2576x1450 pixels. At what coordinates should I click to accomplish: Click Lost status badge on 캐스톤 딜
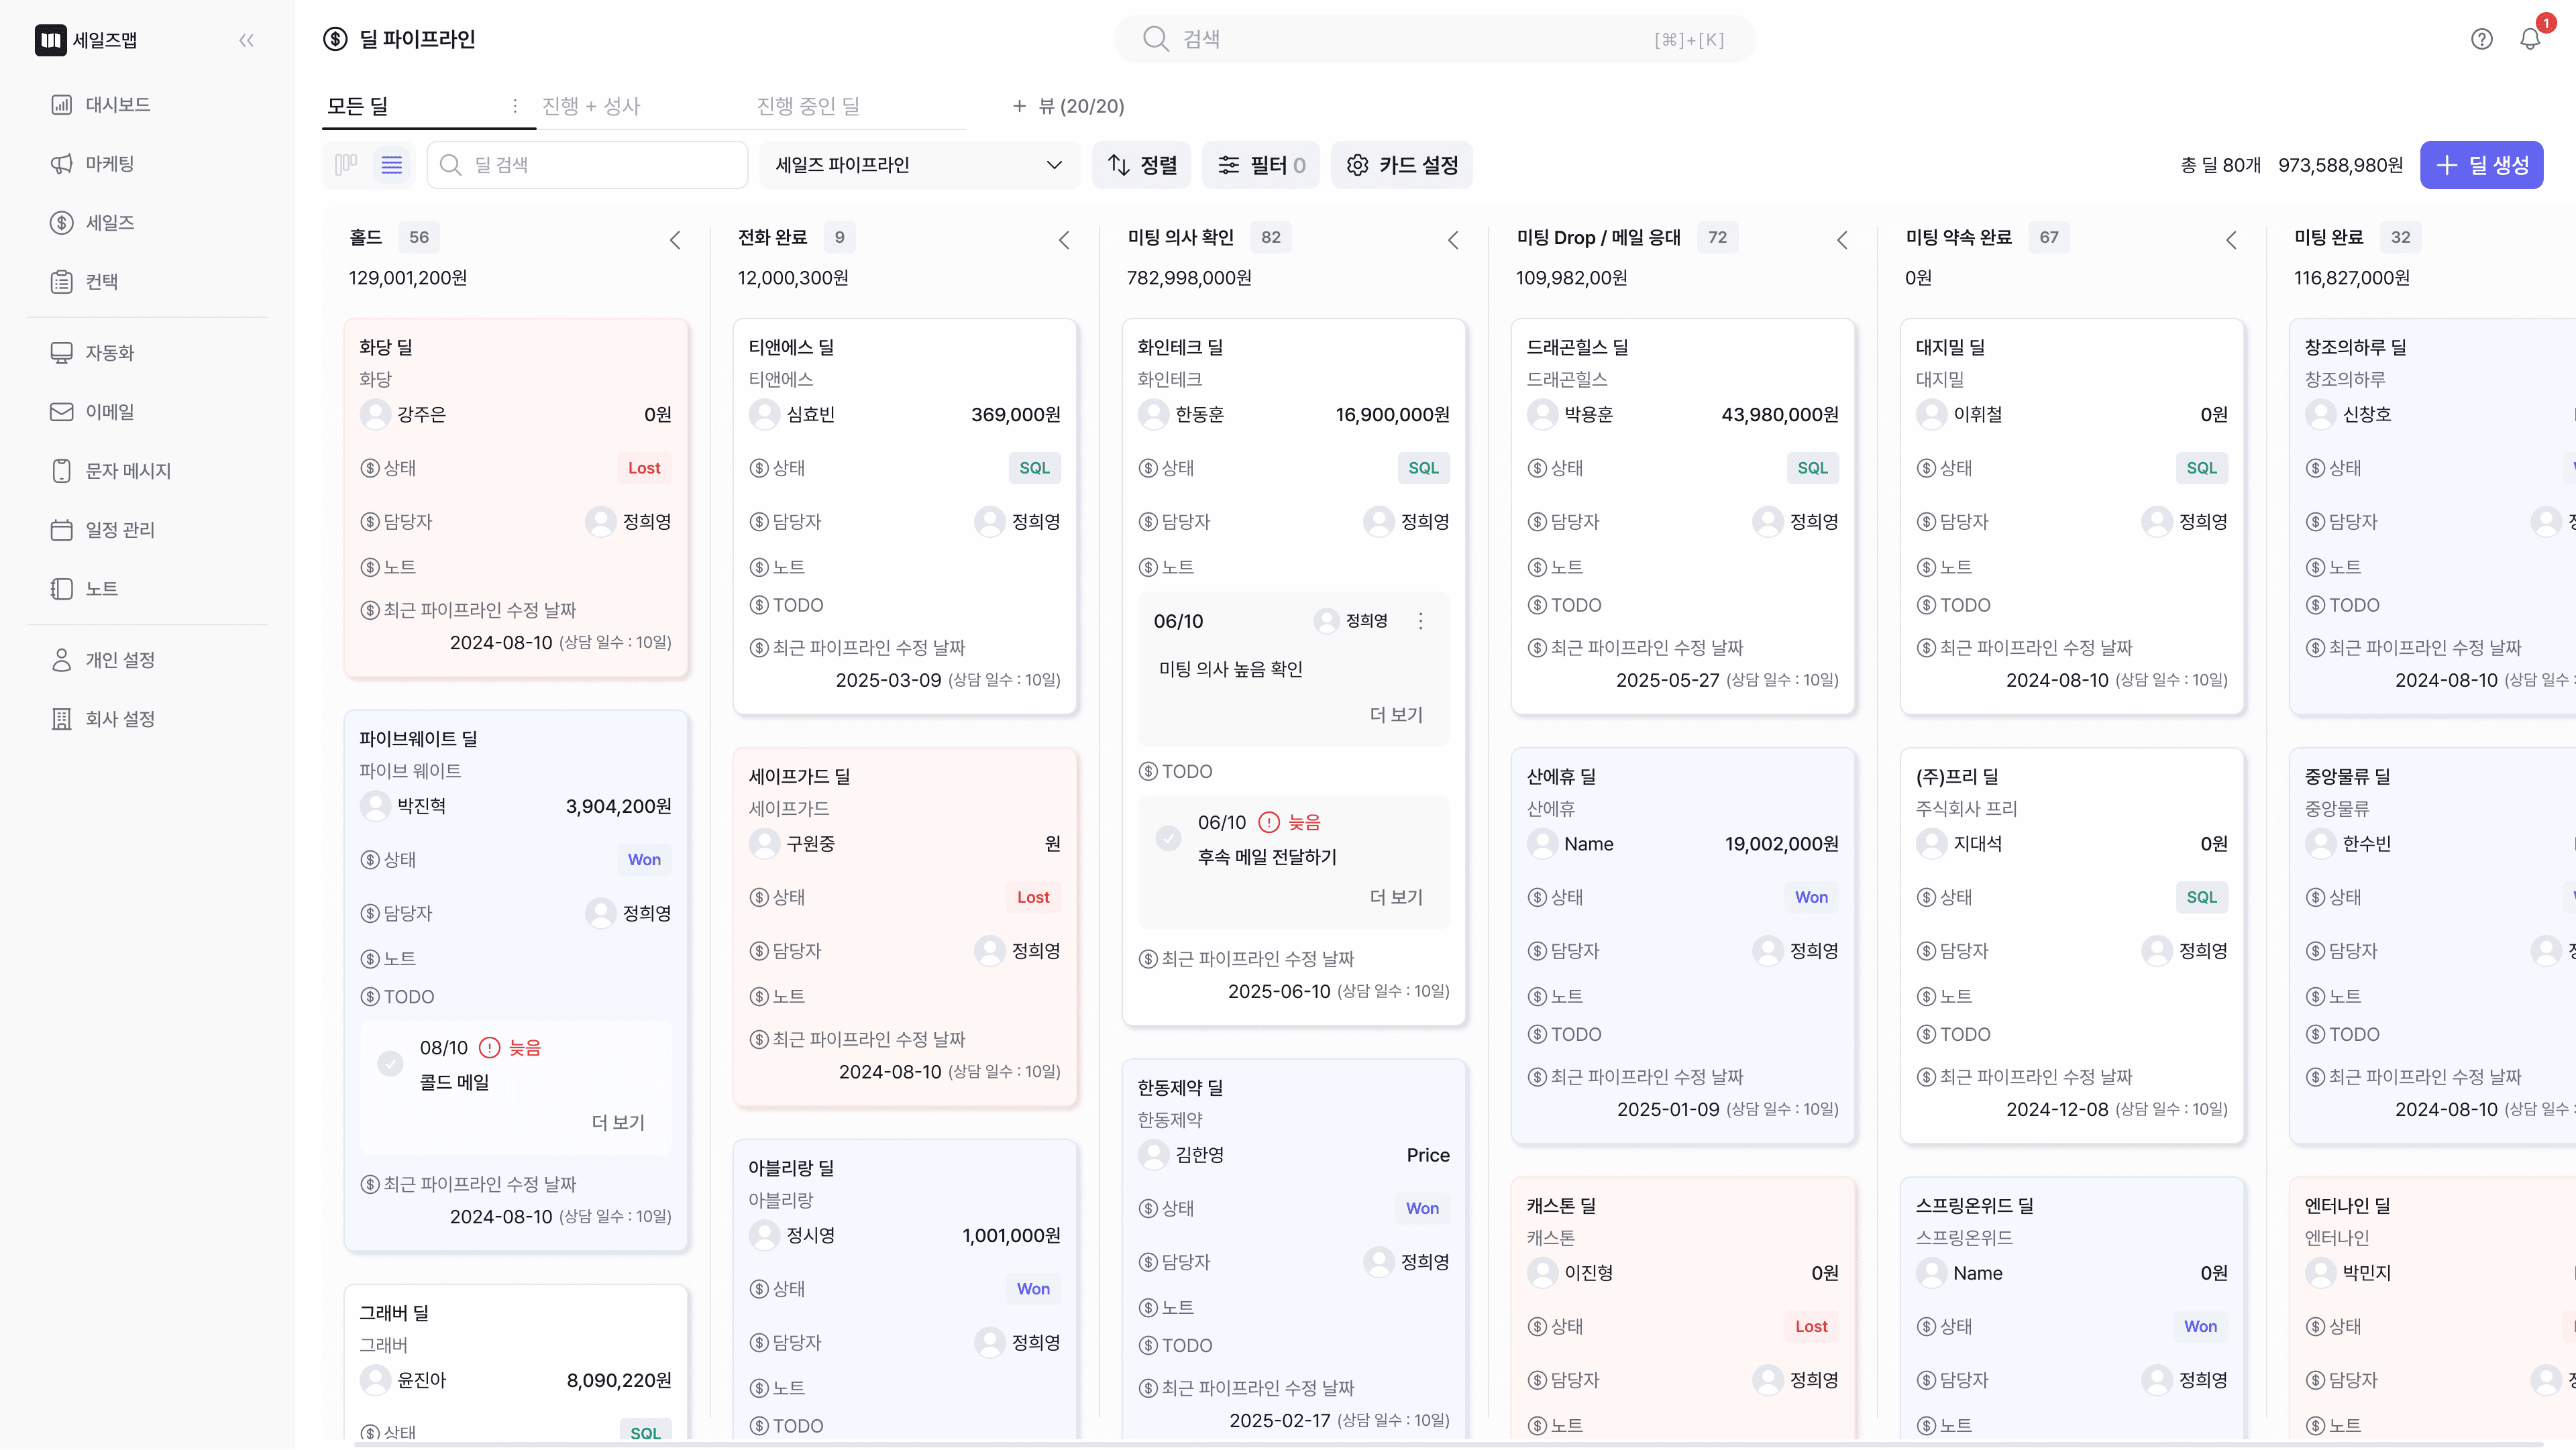pos(1811,1326)
